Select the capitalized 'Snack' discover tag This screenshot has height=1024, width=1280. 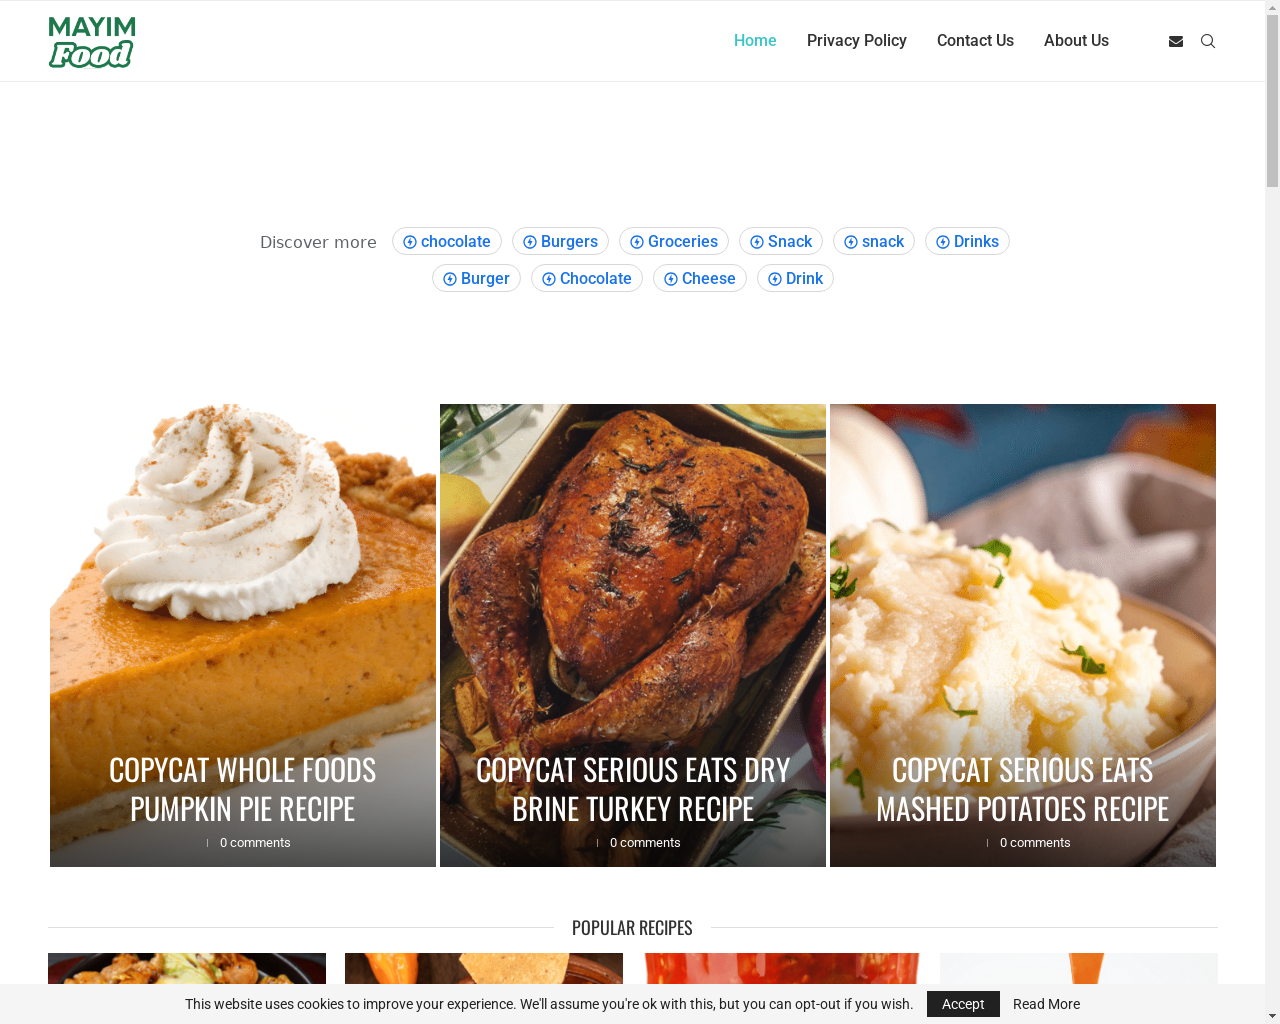pyautogui.click(x=781, y=241)
